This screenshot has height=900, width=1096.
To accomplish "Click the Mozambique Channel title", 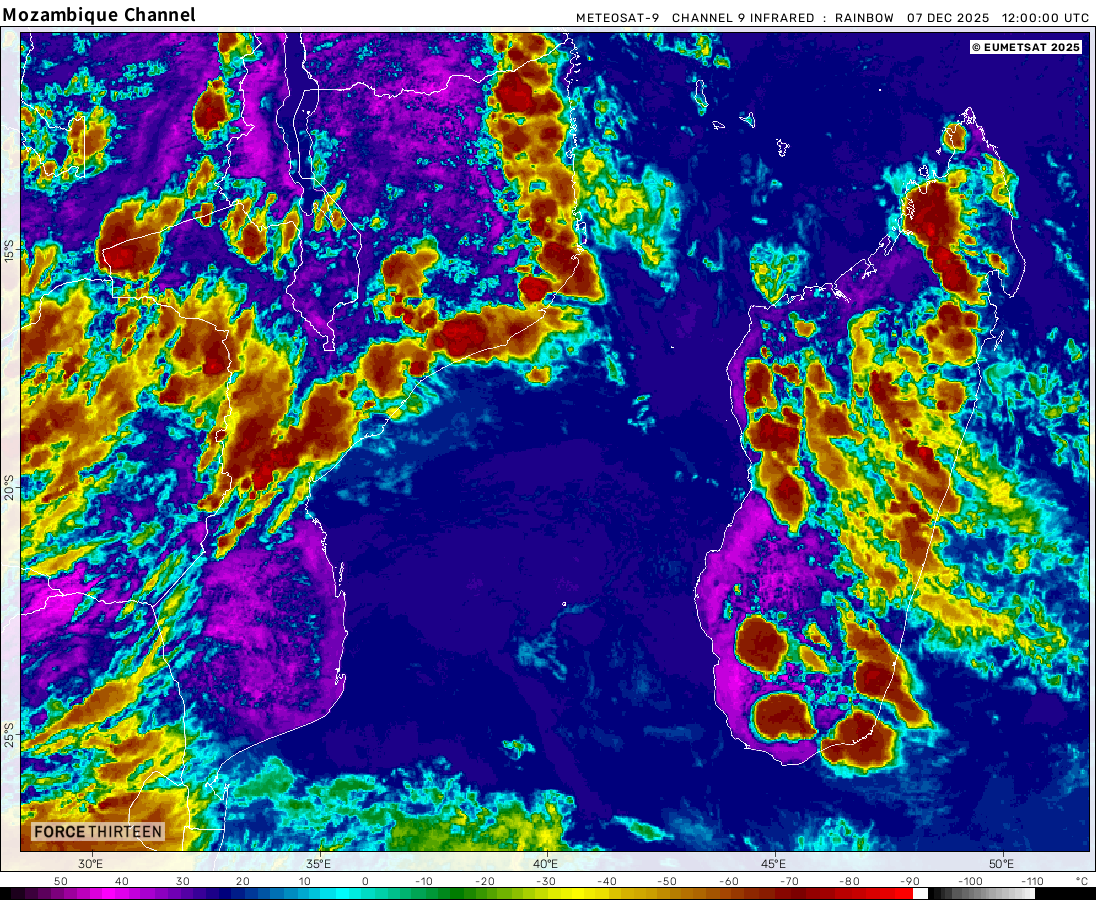I will point(99,15).
